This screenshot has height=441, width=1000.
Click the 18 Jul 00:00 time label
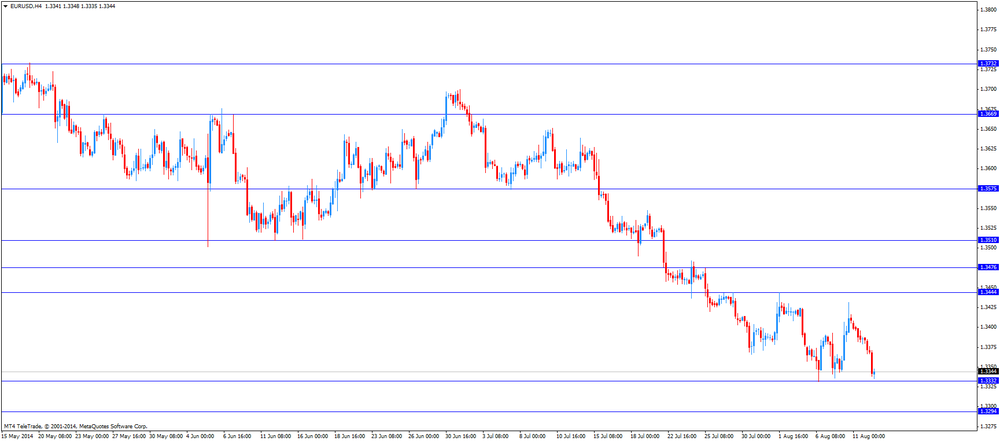[x=647, y=437]
